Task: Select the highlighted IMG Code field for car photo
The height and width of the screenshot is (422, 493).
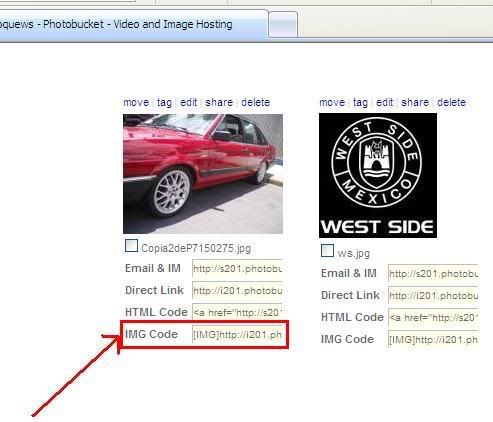Action: pos(237,334)
